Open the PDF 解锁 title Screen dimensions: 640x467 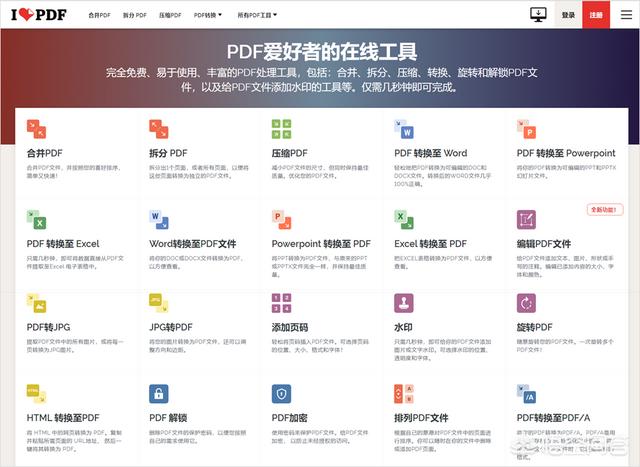[168, 418]
